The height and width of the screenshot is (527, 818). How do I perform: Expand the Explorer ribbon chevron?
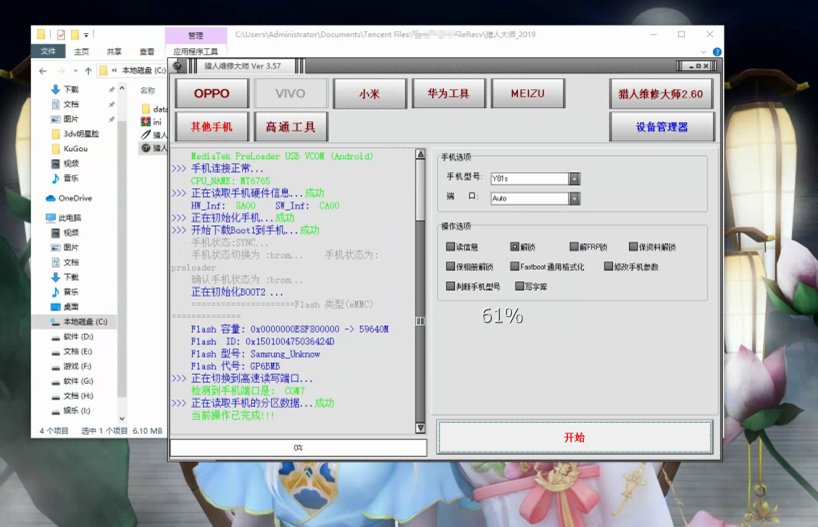[703, 52]
